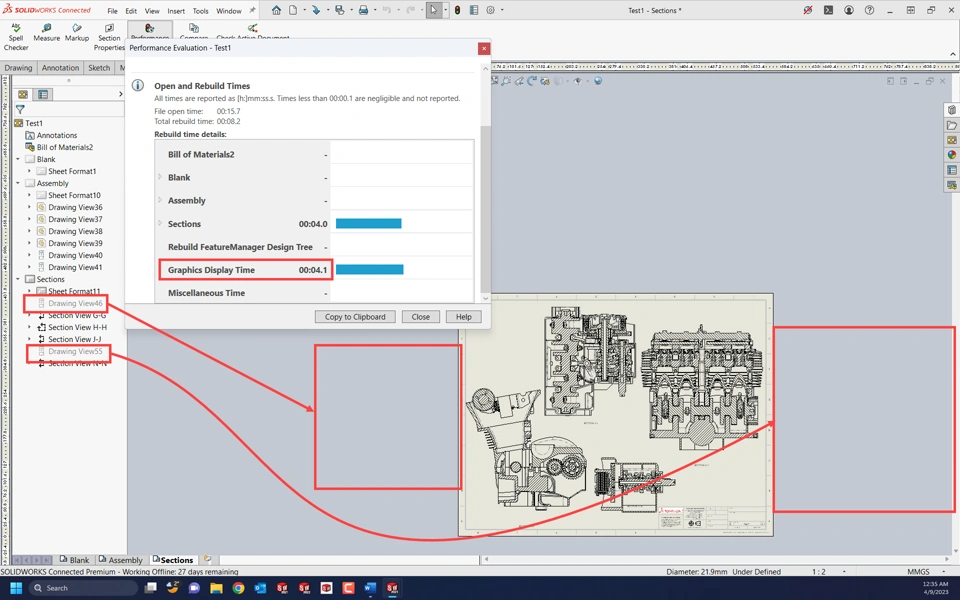960x600 pixels.
Task: Click the Close button in Performance Evaluation
Action: 421,317
